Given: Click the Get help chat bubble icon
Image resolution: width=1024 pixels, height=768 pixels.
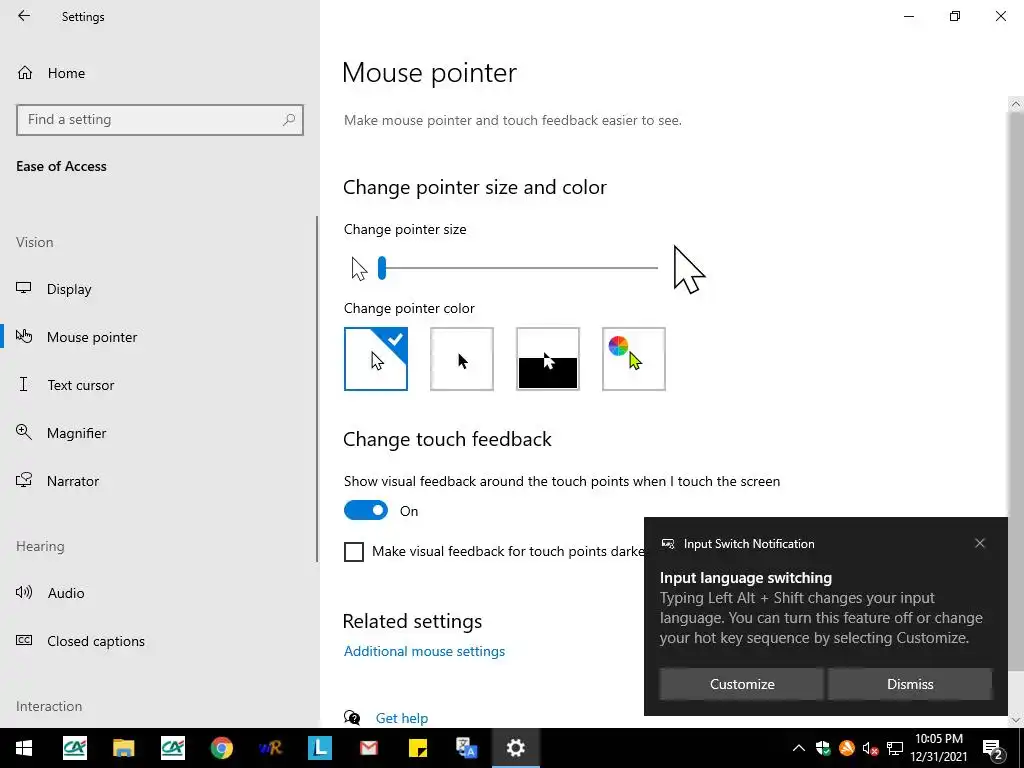Looking at the screenshot, I should (x=352, y=718).
